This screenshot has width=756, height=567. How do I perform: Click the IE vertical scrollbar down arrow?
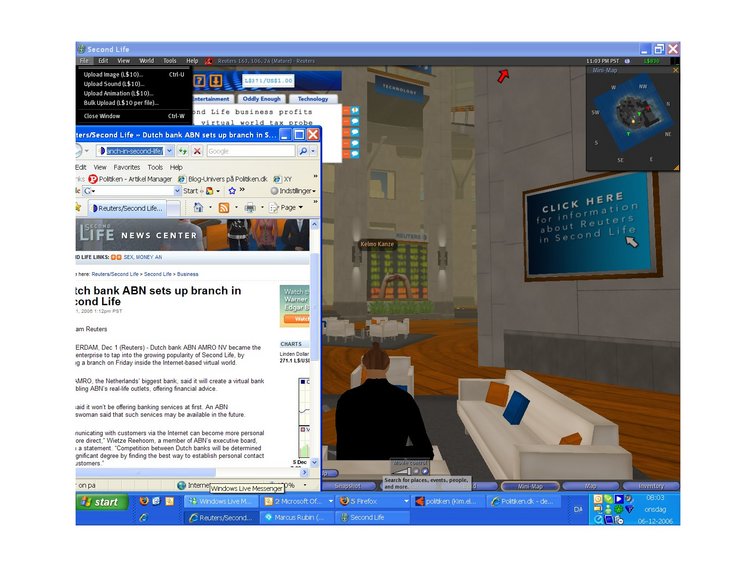314,462
